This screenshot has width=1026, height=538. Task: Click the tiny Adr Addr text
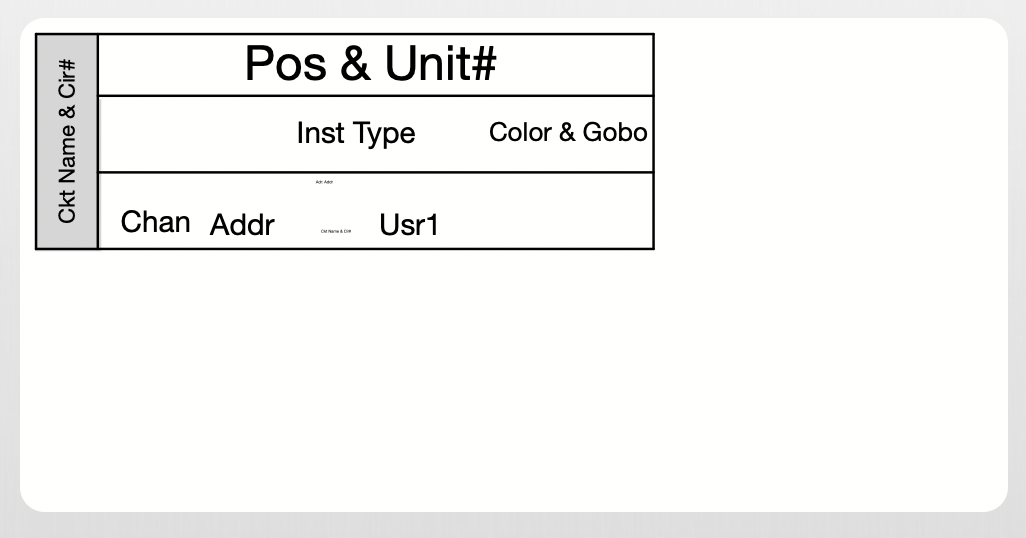click(x=324, y=182)
